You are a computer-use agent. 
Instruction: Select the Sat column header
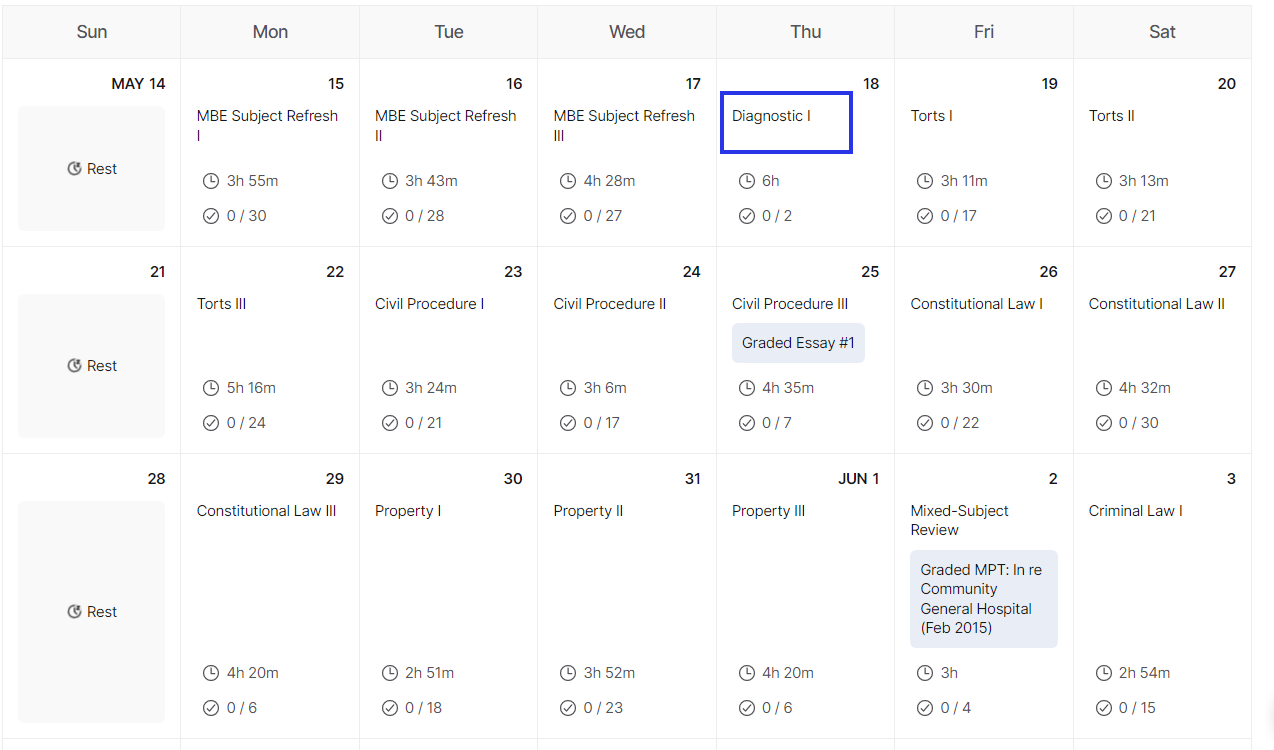[1162, 32]
